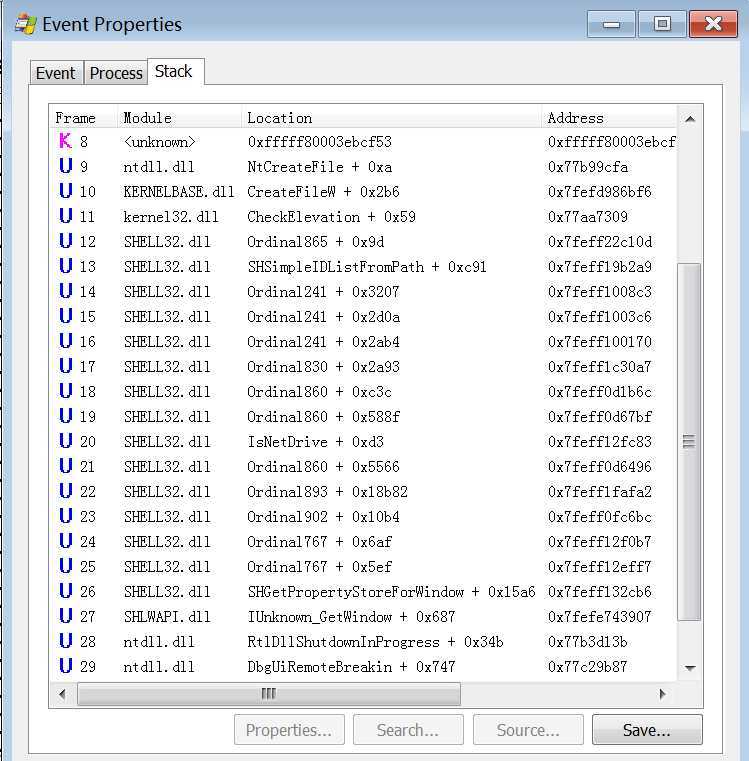Click the U icon beside frame 20
This screenshot has height=761, width=749.
coord(66,441)
